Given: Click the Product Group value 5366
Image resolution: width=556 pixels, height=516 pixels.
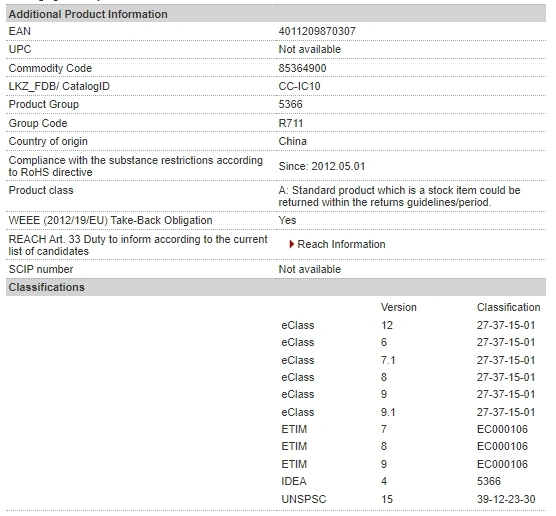Looking at the screenshot, I should pos(290,104).
